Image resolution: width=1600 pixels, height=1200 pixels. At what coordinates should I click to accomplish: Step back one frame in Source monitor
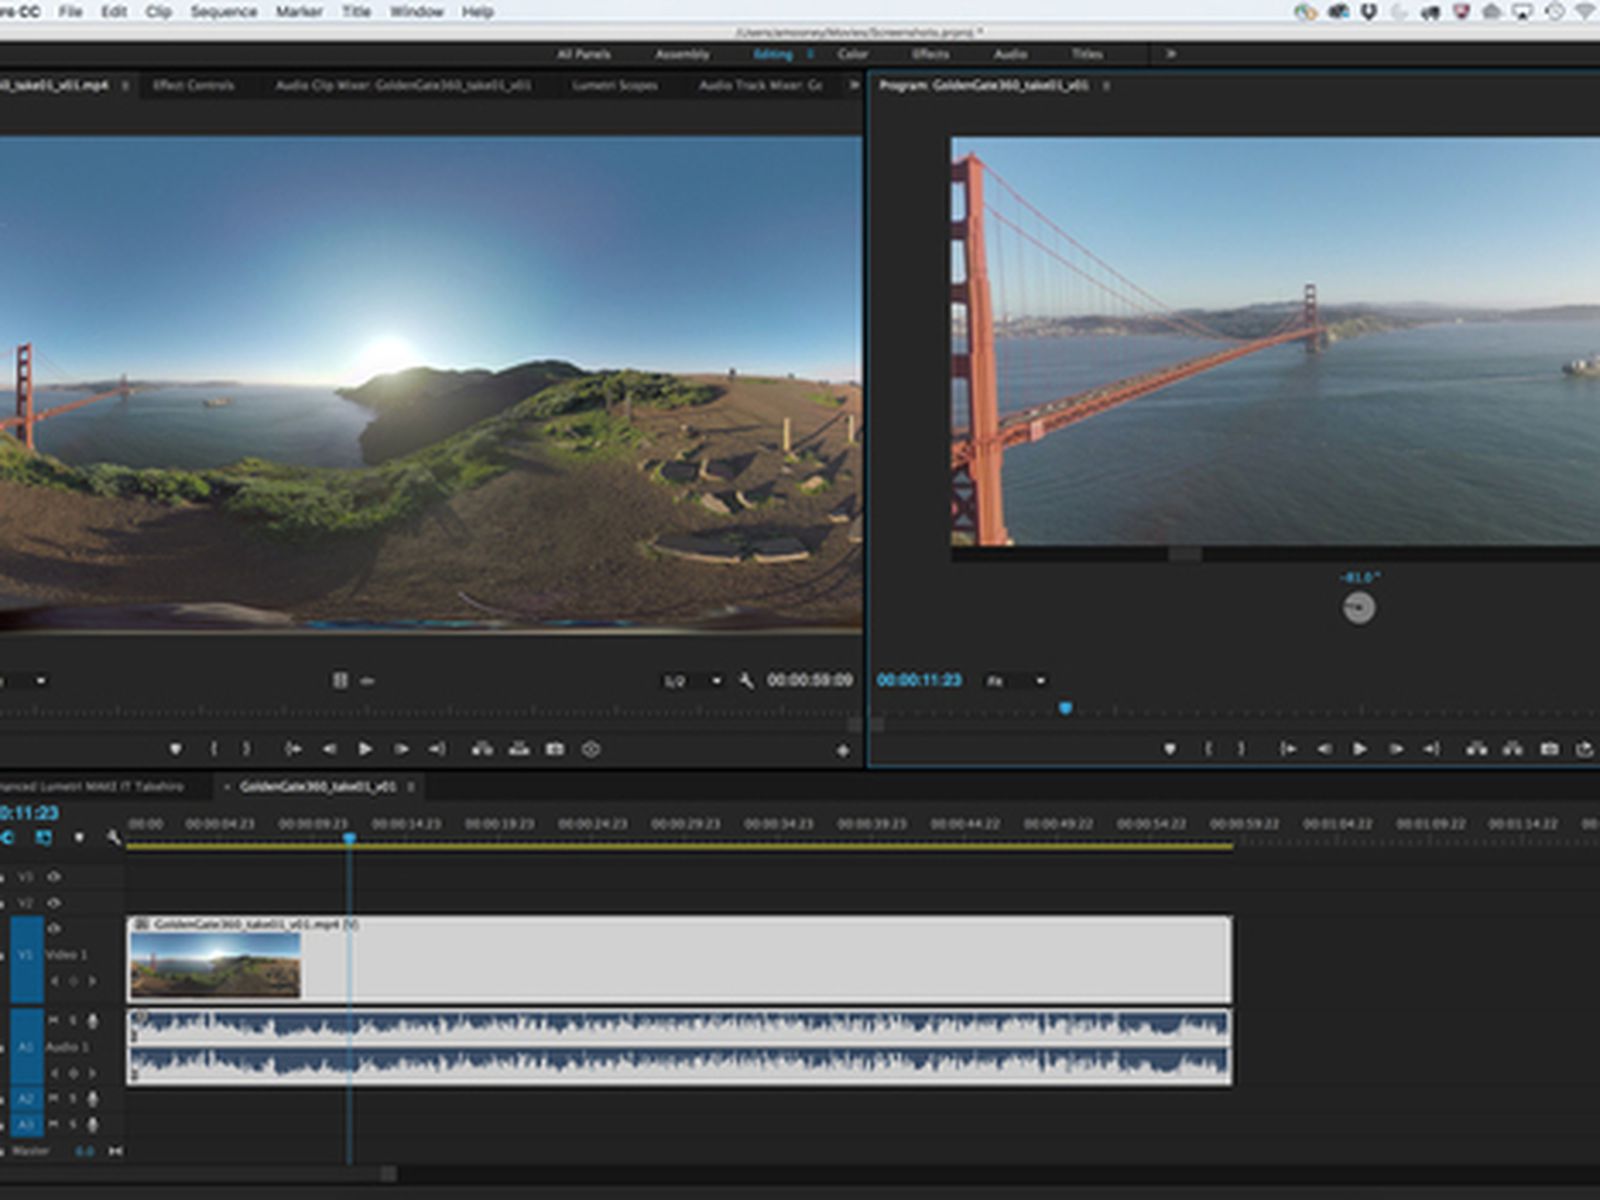tap(329, 749)
